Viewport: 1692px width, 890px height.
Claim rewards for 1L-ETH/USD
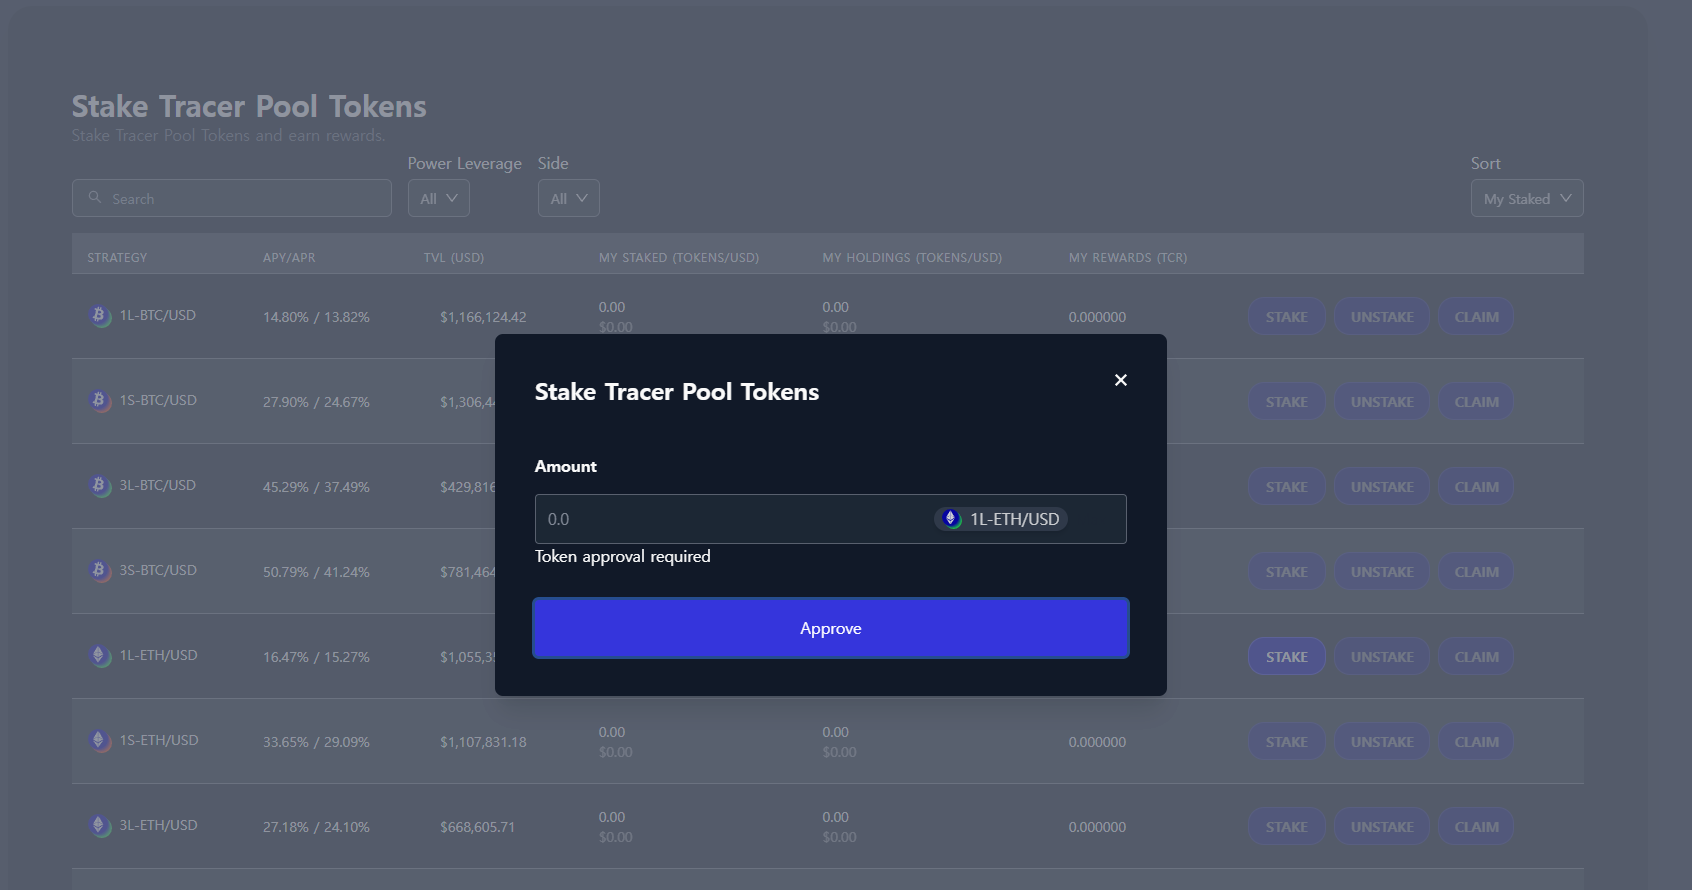pyautogui.click(x=1476, y=657)
